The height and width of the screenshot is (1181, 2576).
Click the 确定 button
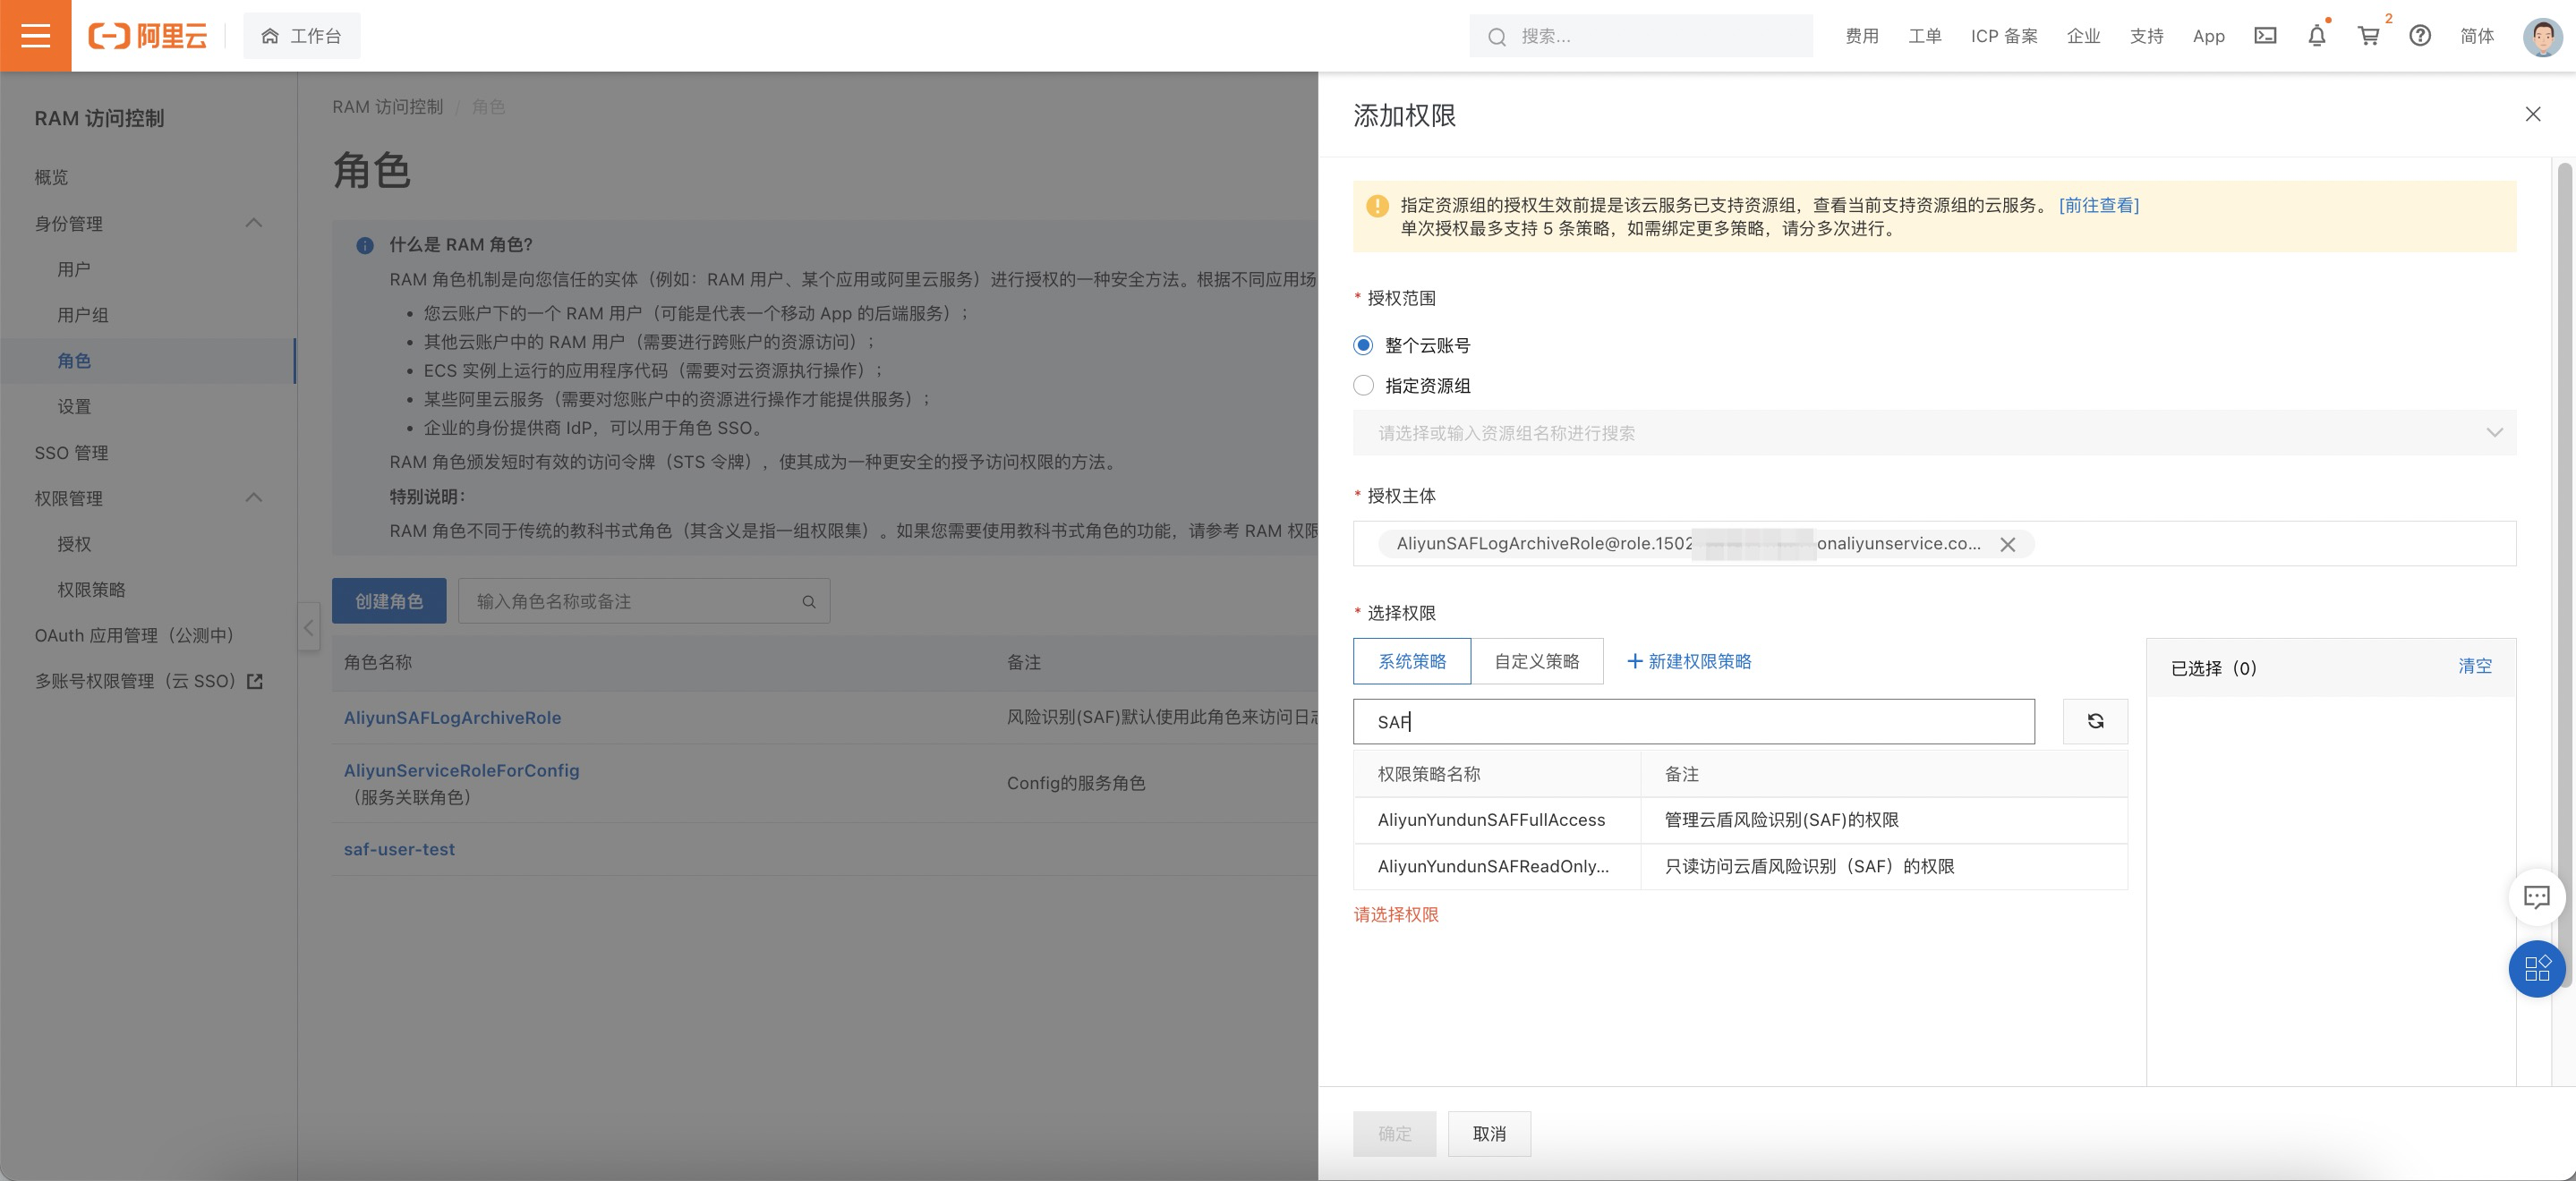[x=1394, y=1133]
